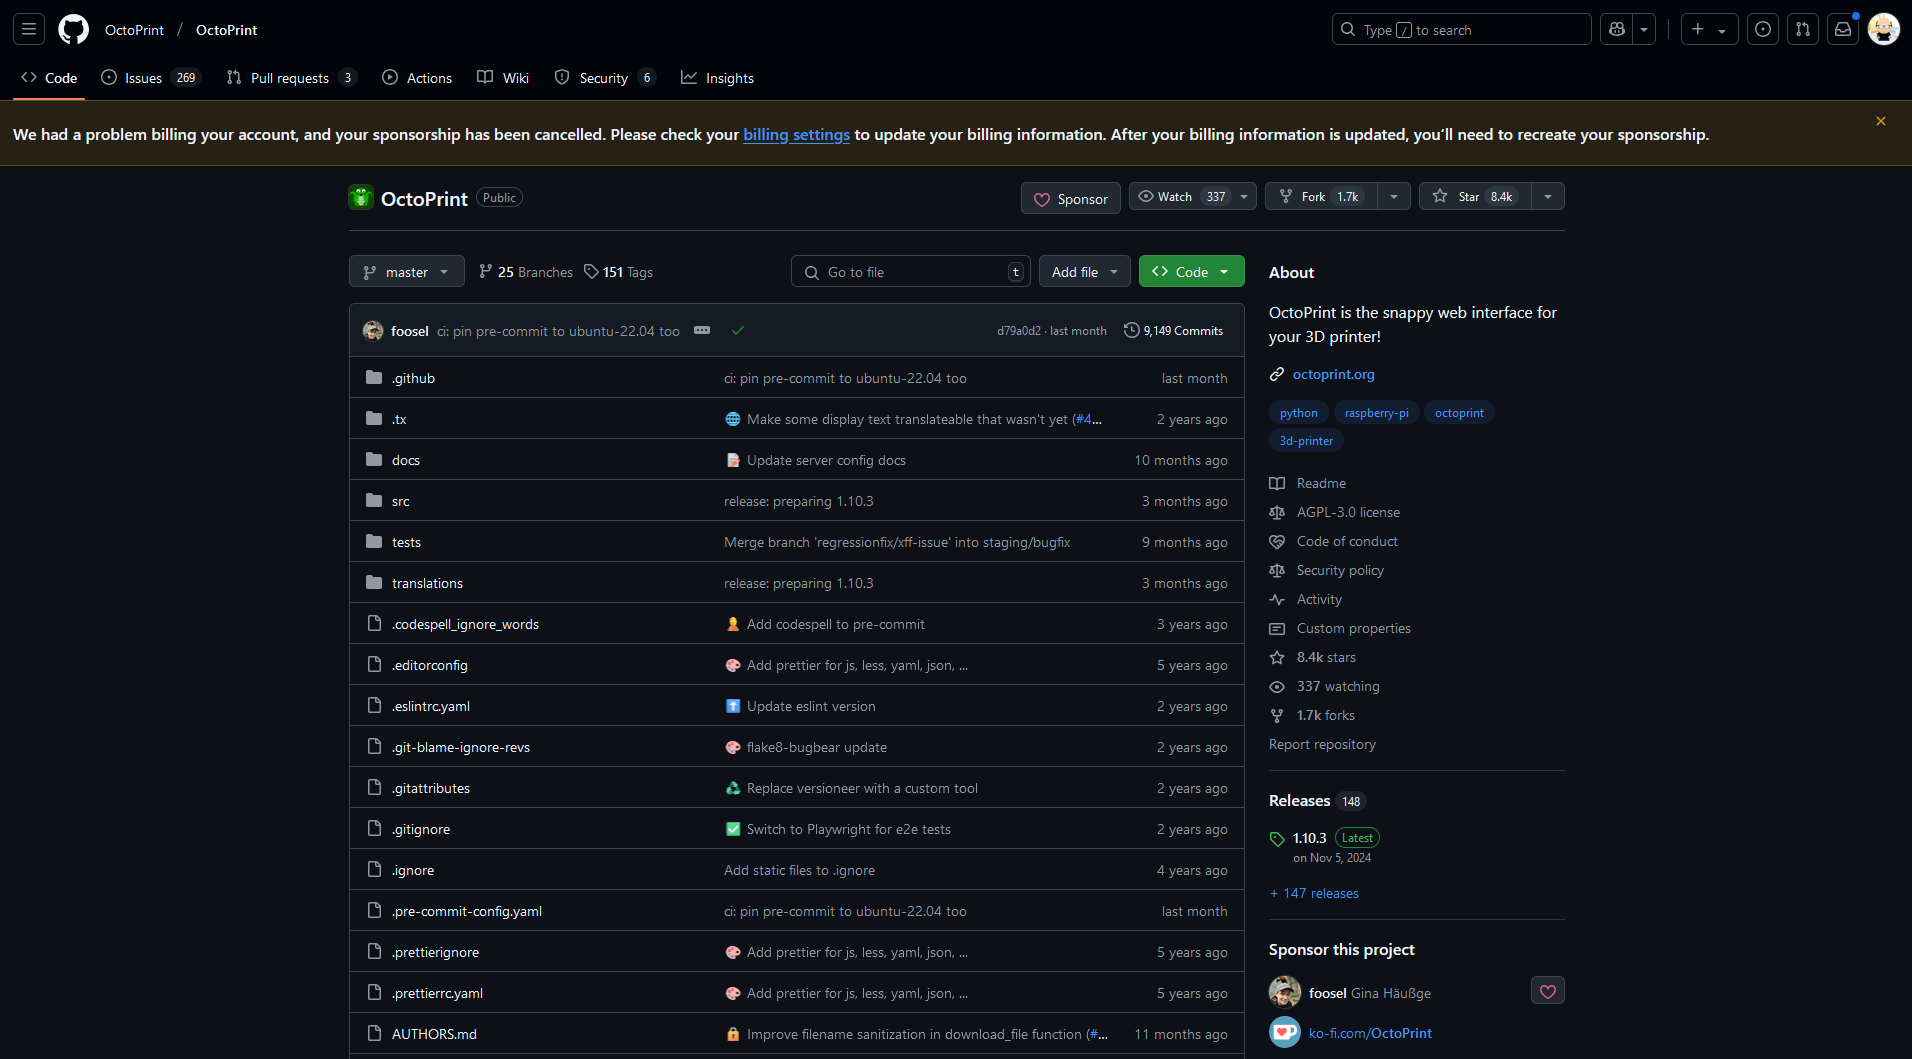View the 1.7k forks icon
Screen dimensions: 1912x1059
[1277, 716]
